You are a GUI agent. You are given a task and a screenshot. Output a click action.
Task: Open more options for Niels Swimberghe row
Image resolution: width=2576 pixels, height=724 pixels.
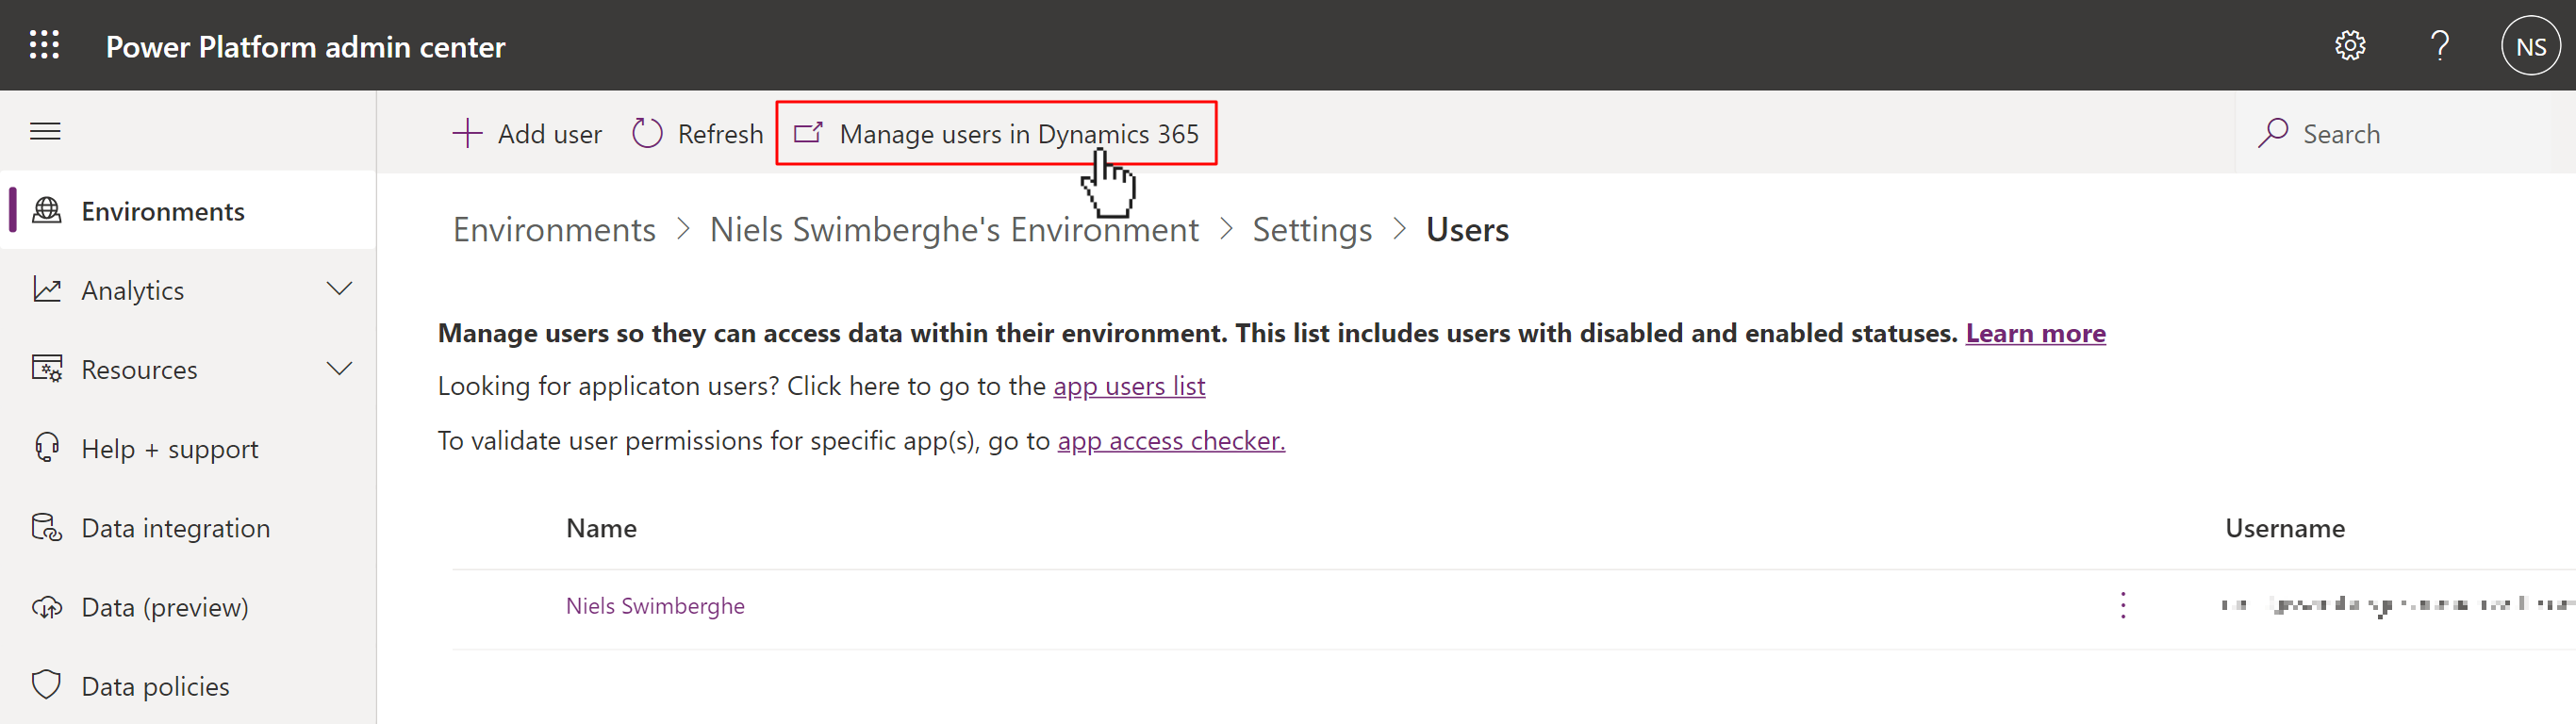(2123, 605)
